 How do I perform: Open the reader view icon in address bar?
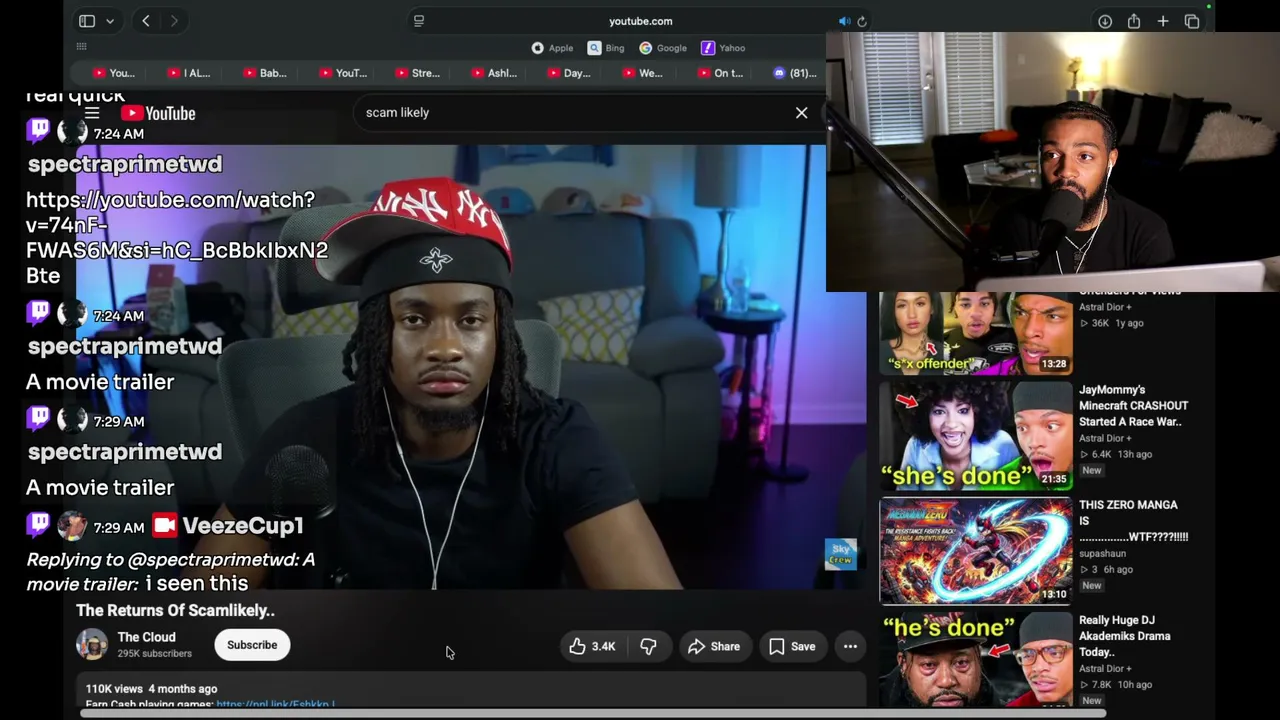[419, 21]
